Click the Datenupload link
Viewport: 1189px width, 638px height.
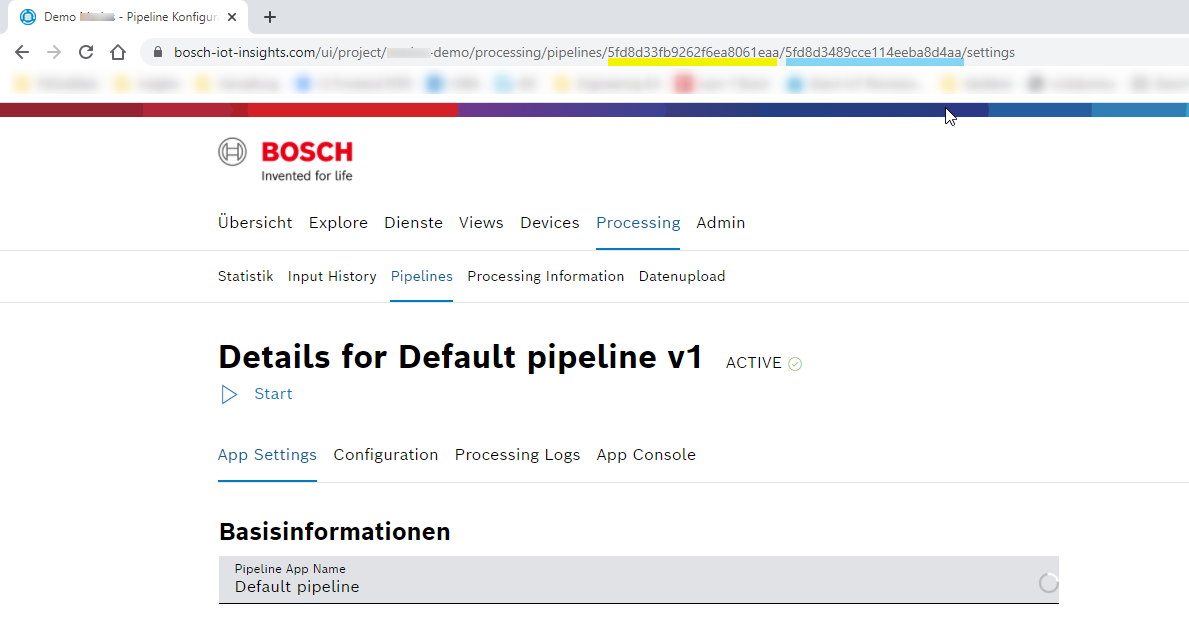pyautogui.click(x=681, y=276)
